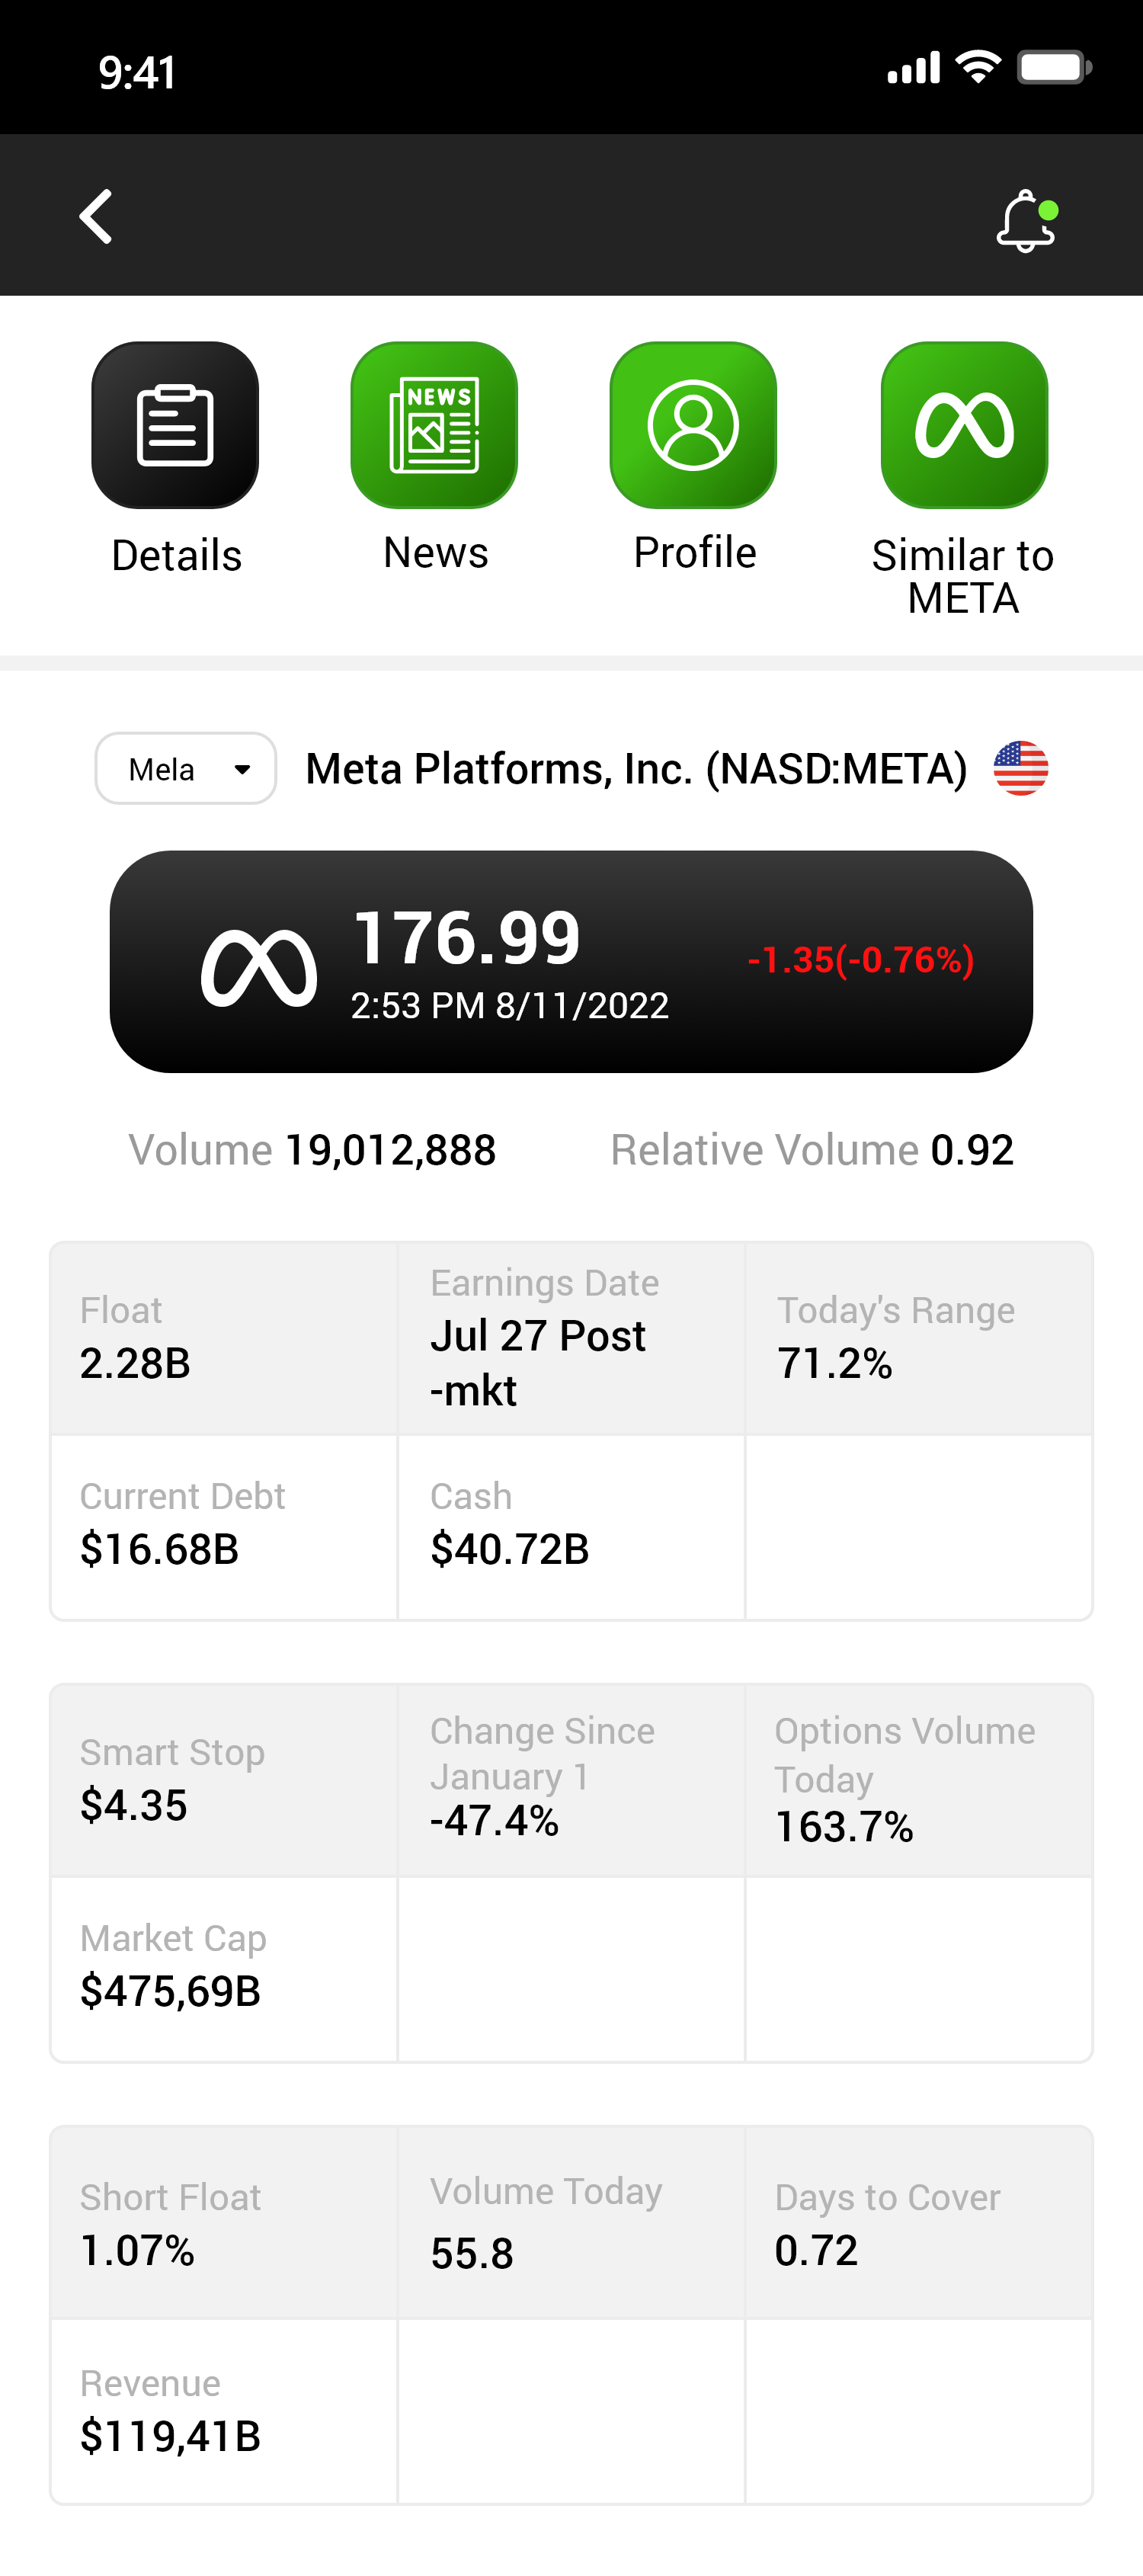Switch to the News tab label
Screen dimensions: 1143x2576
point(435,552)
